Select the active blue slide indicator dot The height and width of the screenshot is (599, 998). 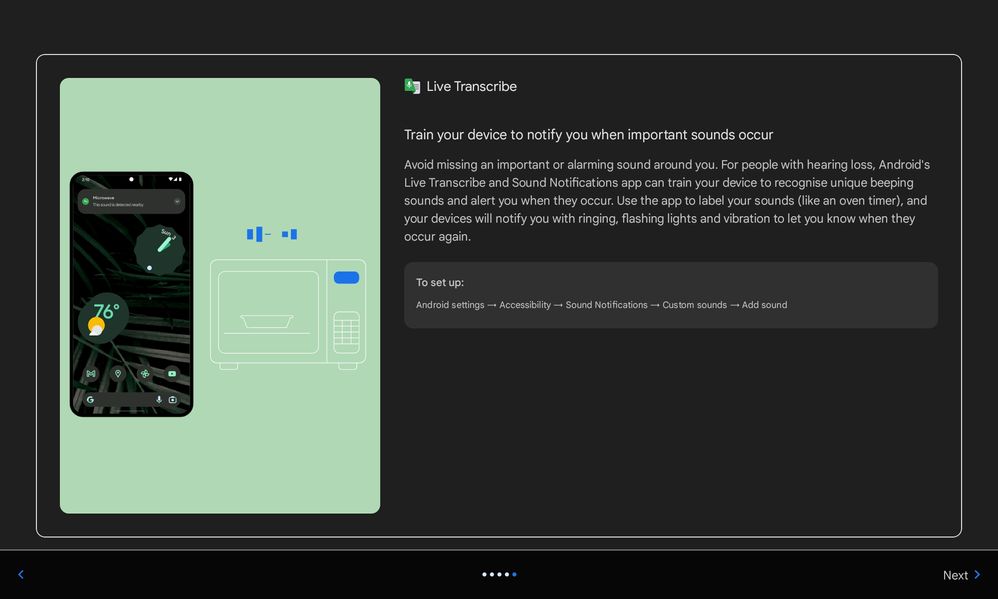514,574
